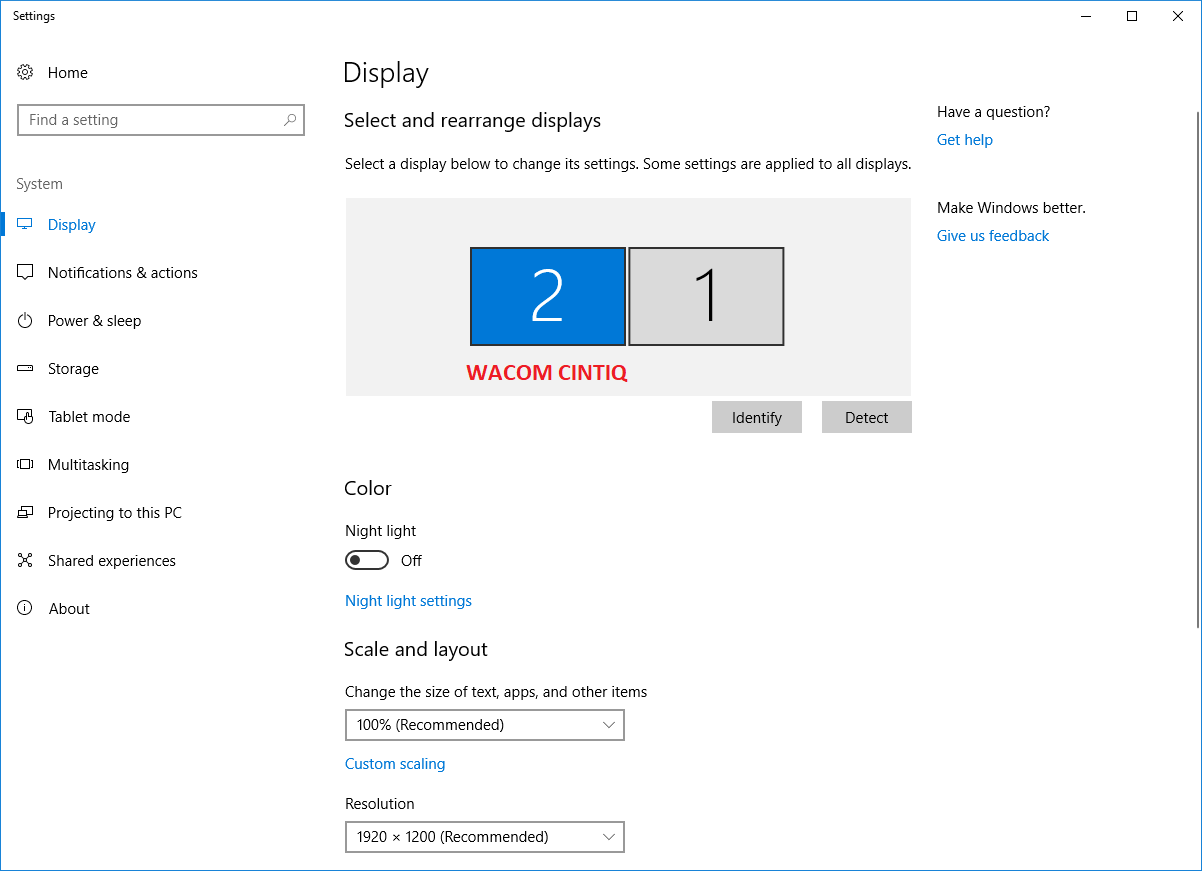Image resolution: width=1202 pixels, height=871 pixels.
Task: Open the Resolution dropdown
Action: click(484, 837)
